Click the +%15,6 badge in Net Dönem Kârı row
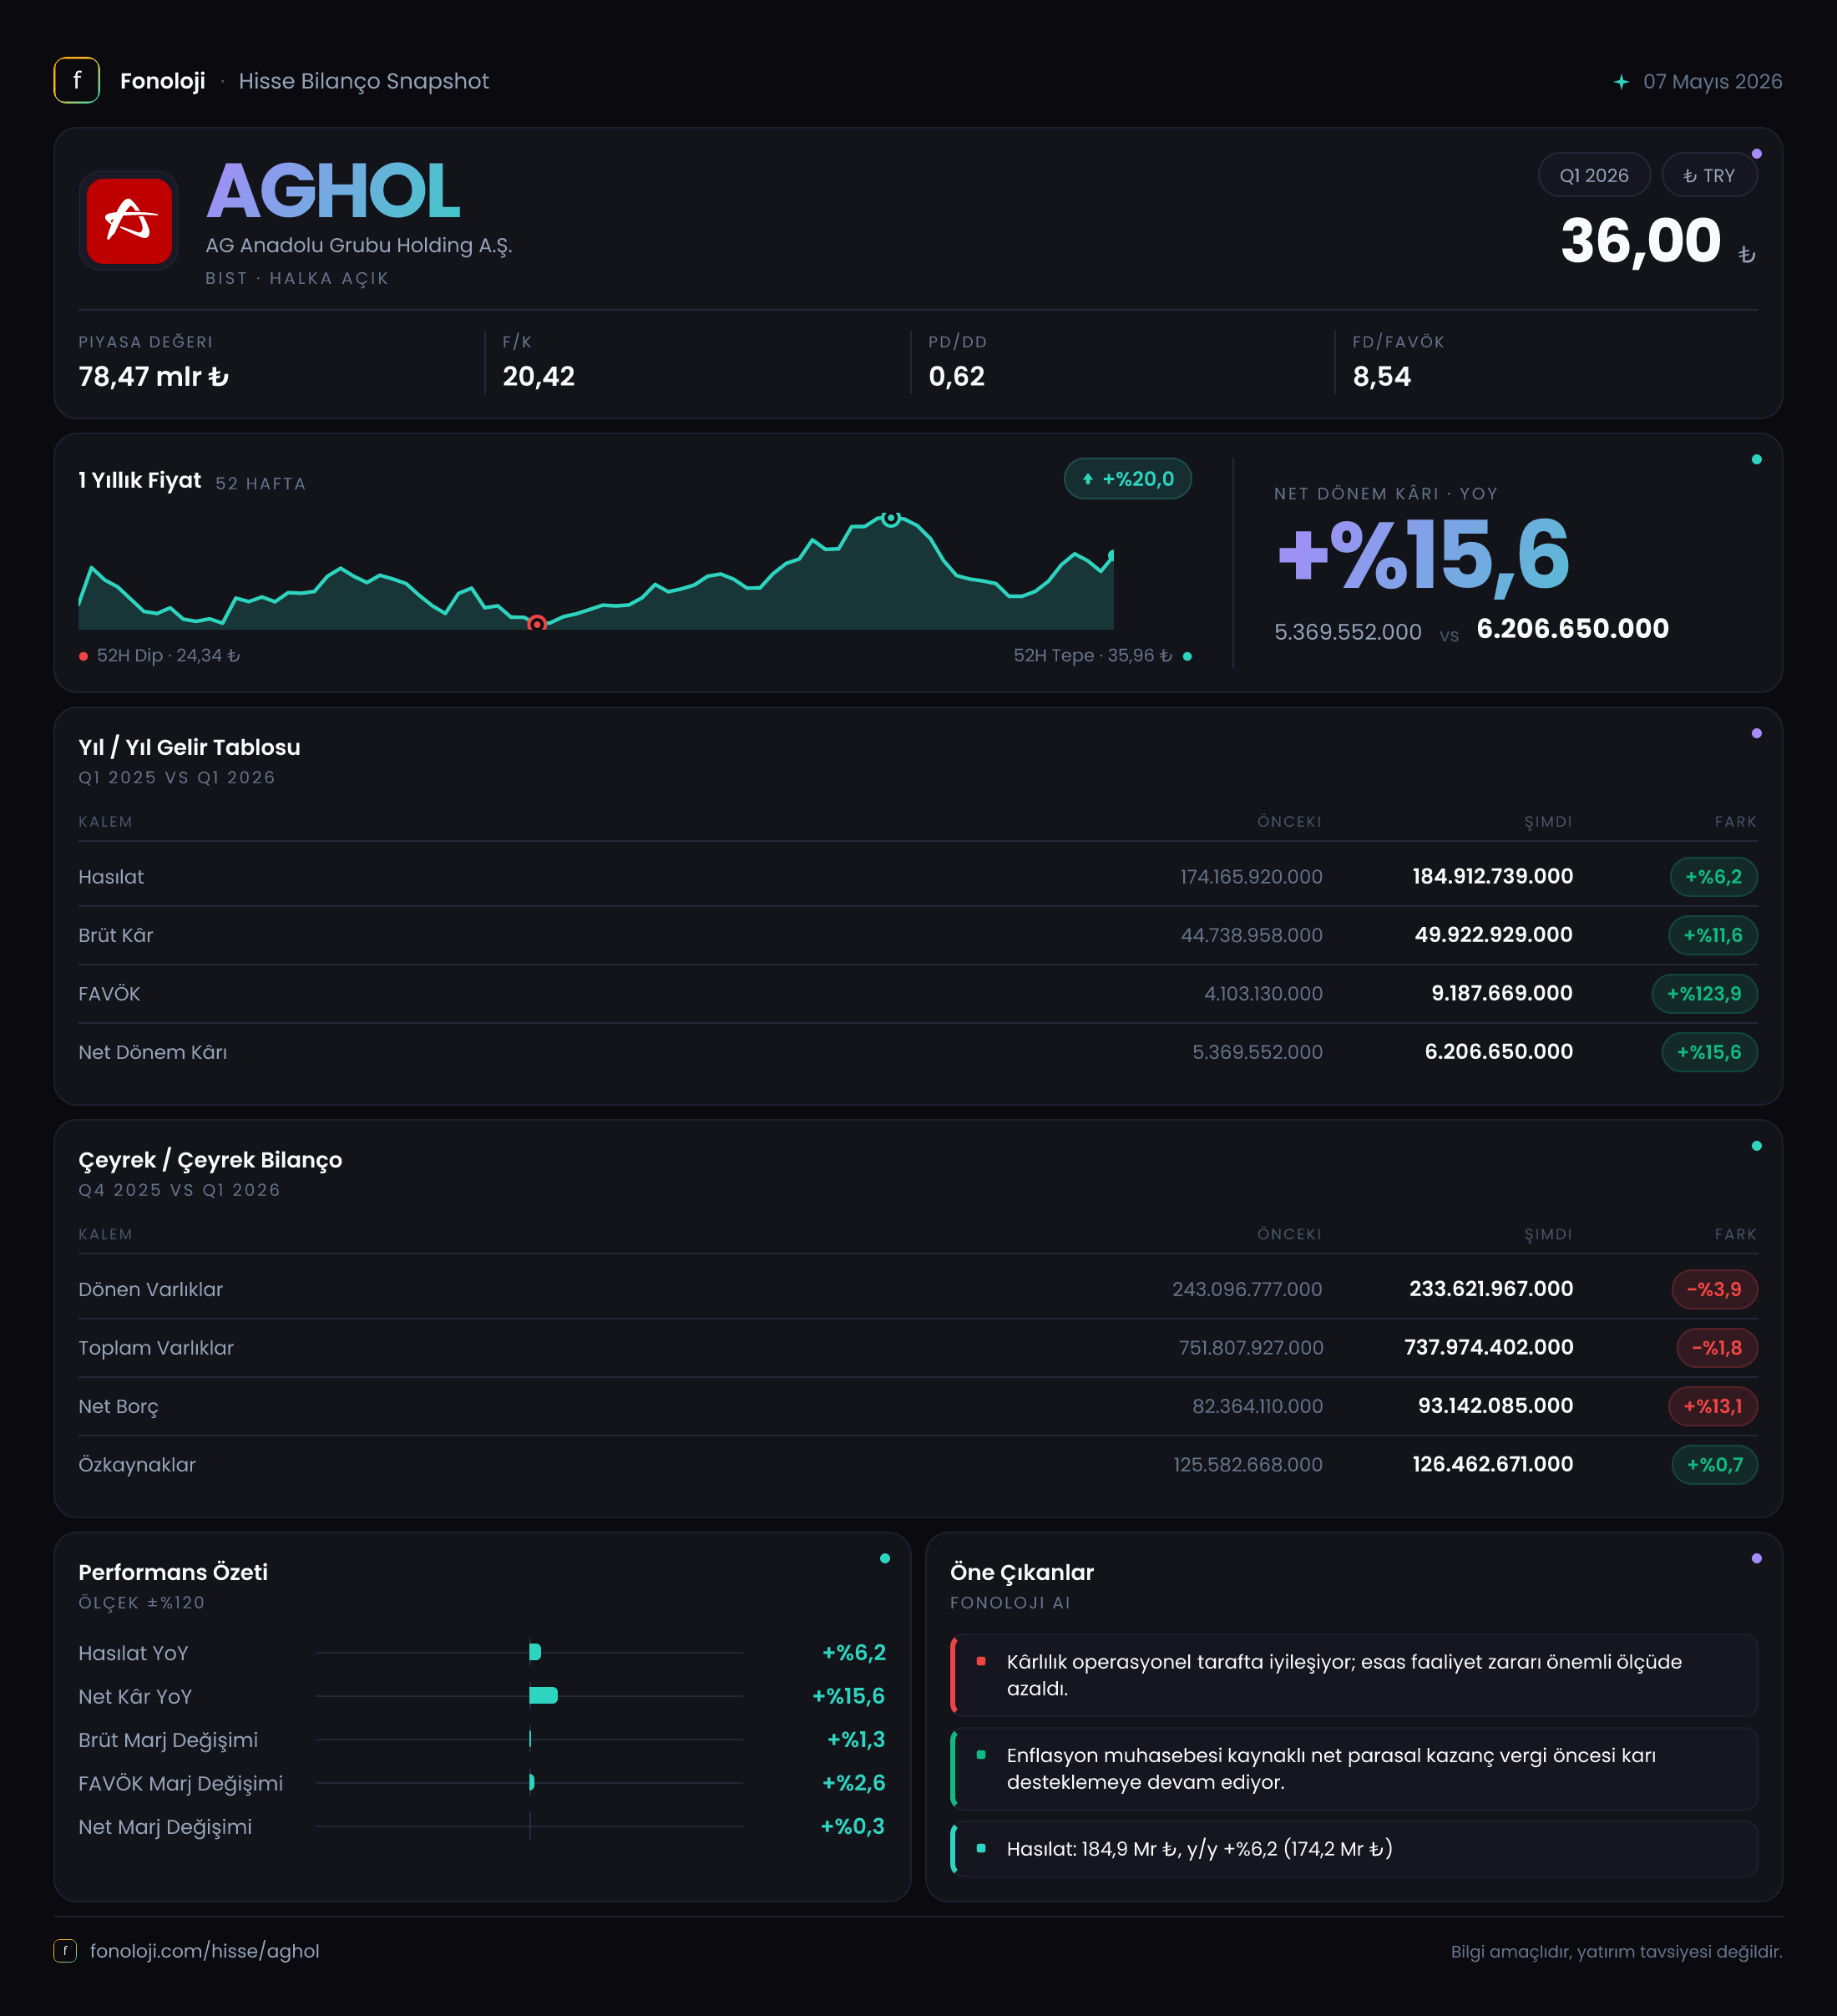 click(1709, 1052)
